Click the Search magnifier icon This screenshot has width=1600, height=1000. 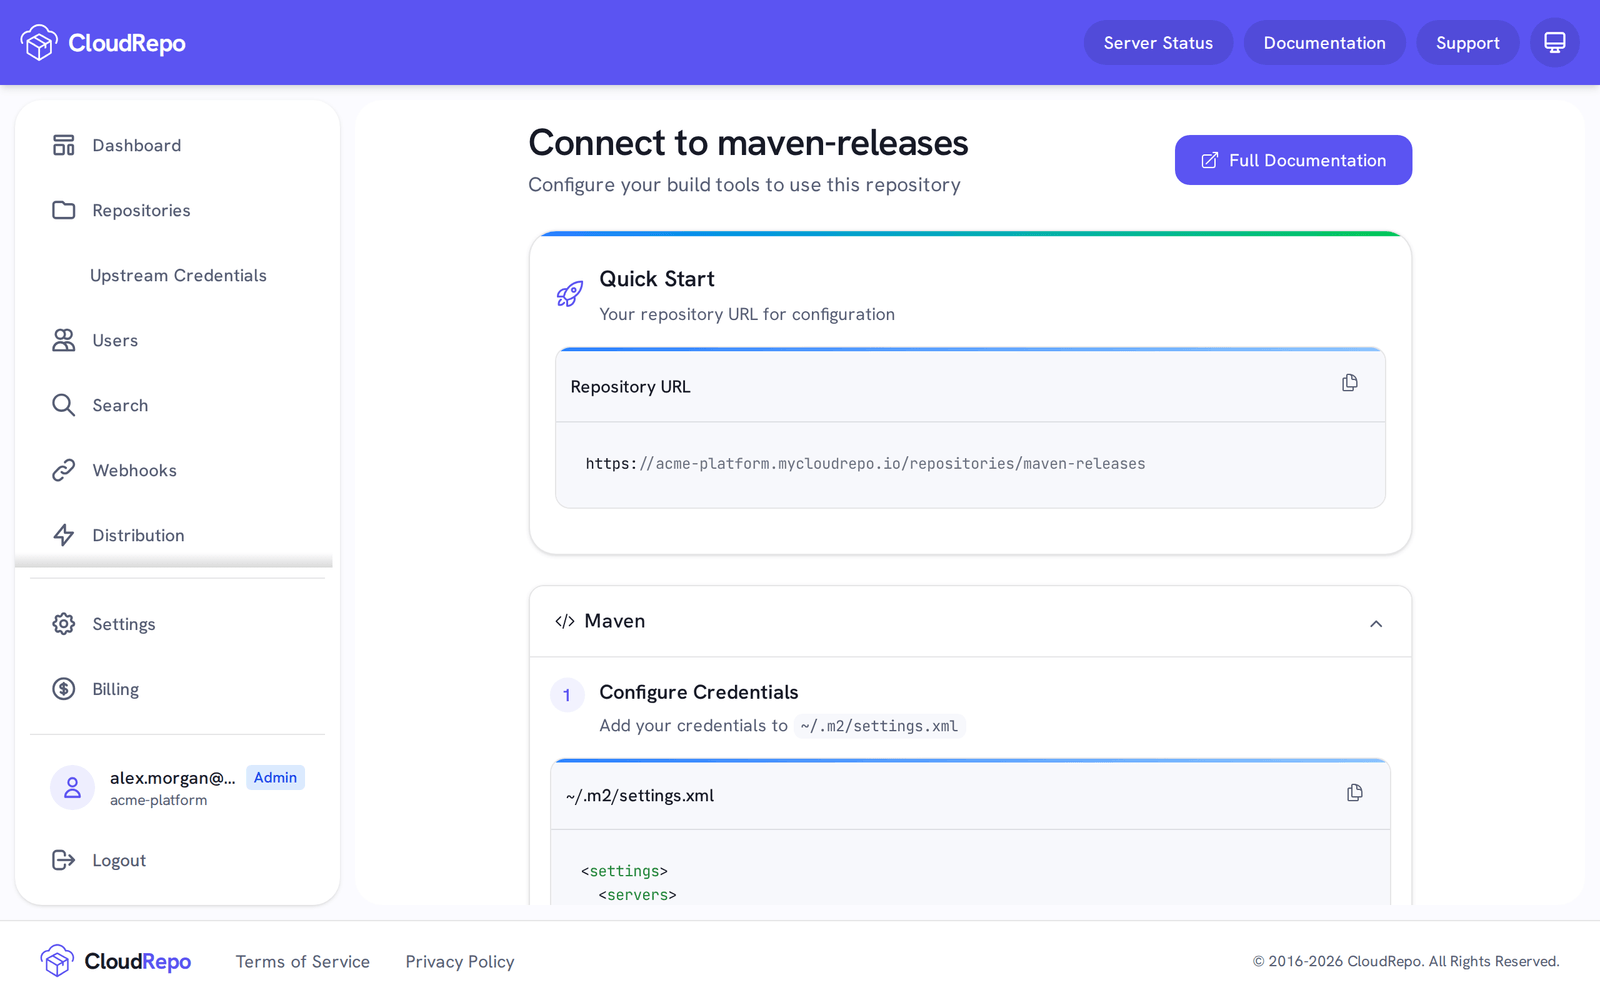64,405
